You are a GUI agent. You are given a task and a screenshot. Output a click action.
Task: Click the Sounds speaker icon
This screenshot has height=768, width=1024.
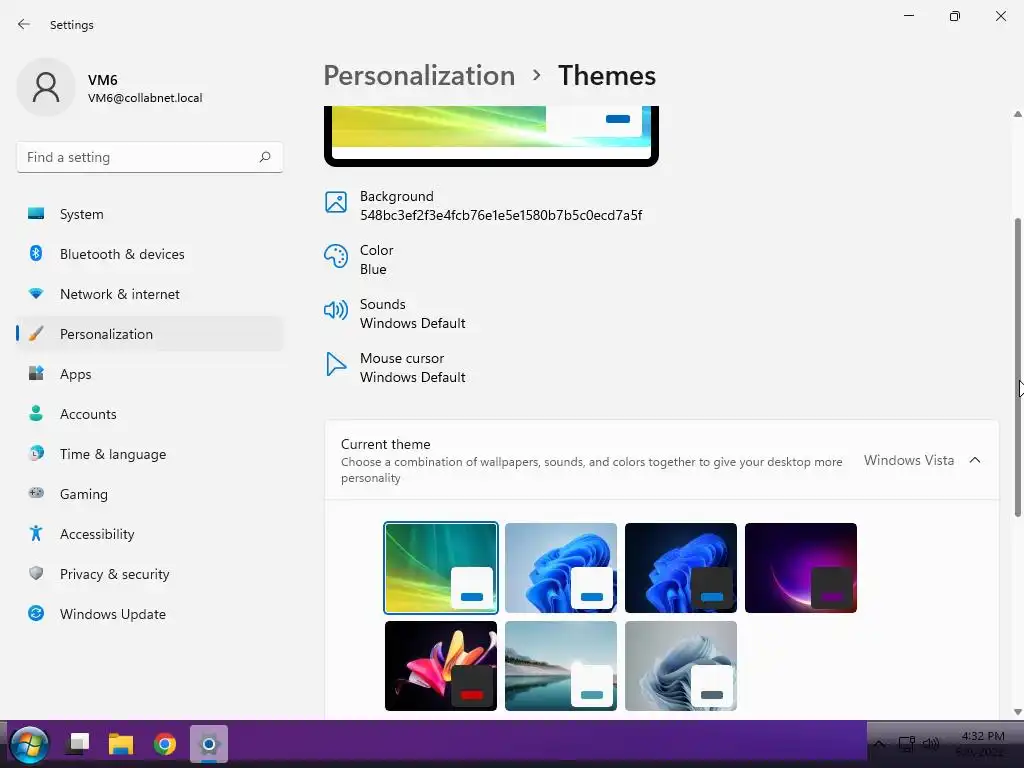pyautogui.click(x=336, y=310)
